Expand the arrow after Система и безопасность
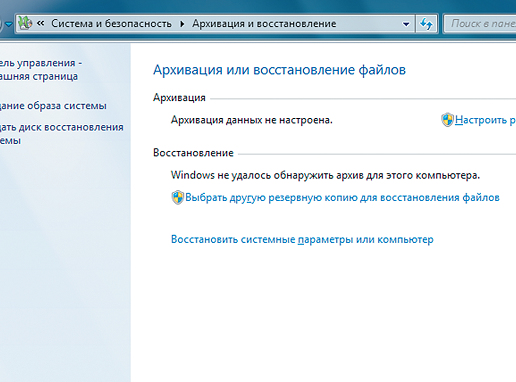516x382 pixels. coord(182,24)
